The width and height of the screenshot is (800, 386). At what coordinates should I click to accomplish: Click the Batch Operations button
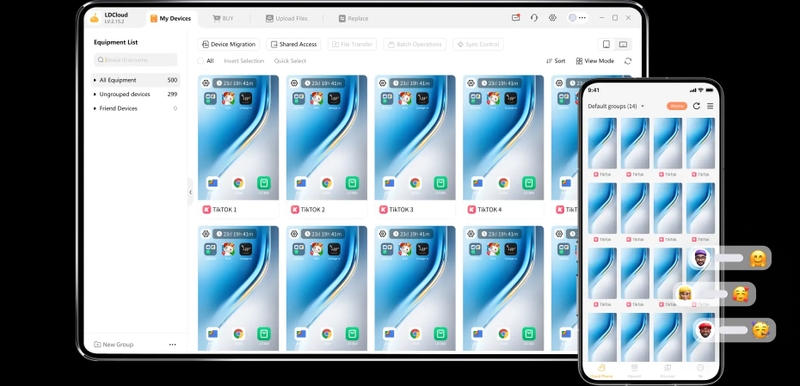[x=414, y=44]
